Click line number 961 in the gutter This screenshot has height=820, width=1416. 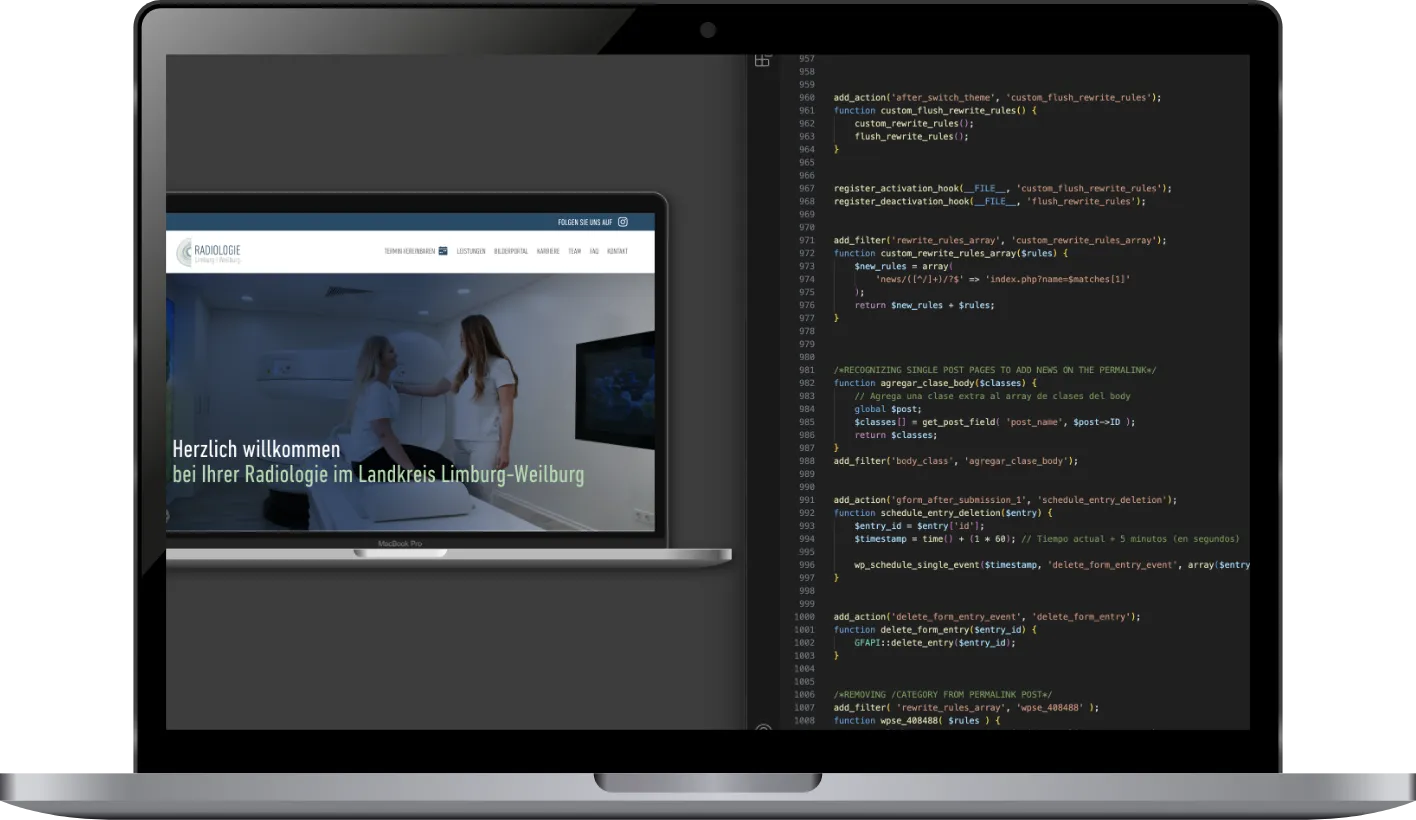[806, 110]
